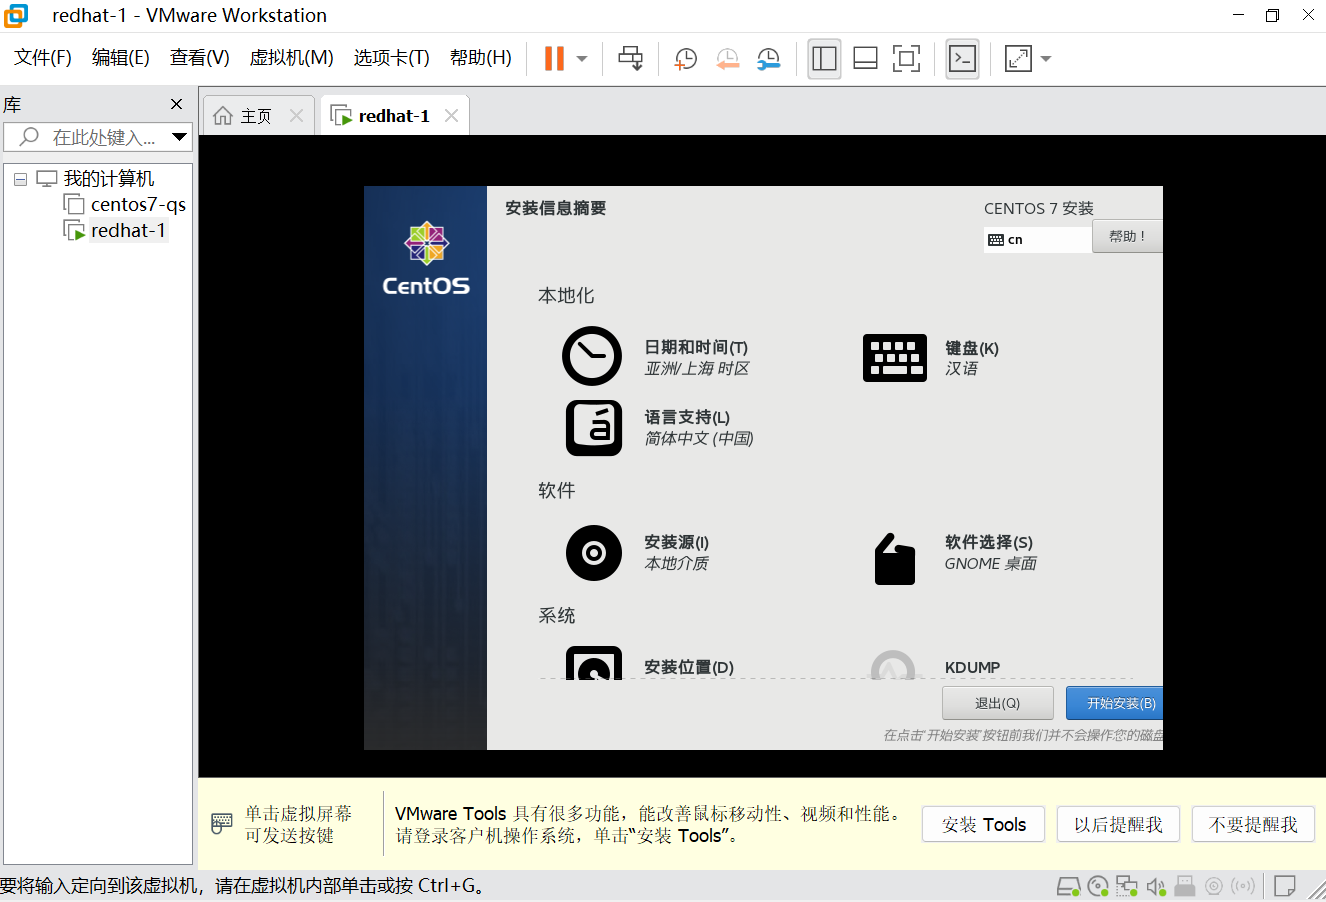Image resolution: width=1326 pixels, height=902 pixels.
Task: Expand the library search dropdown arrow
Action: point(179,137)
